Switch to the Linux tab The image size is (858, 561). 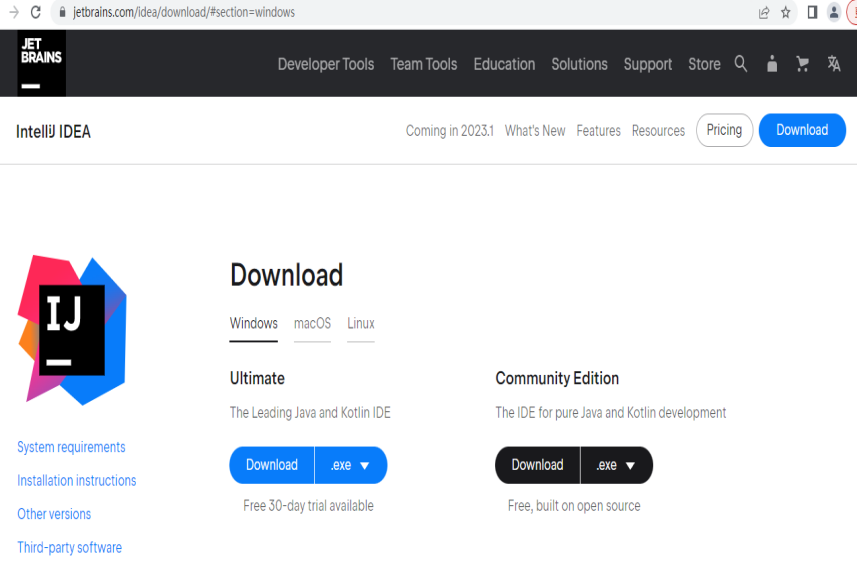tap(361, 323)
